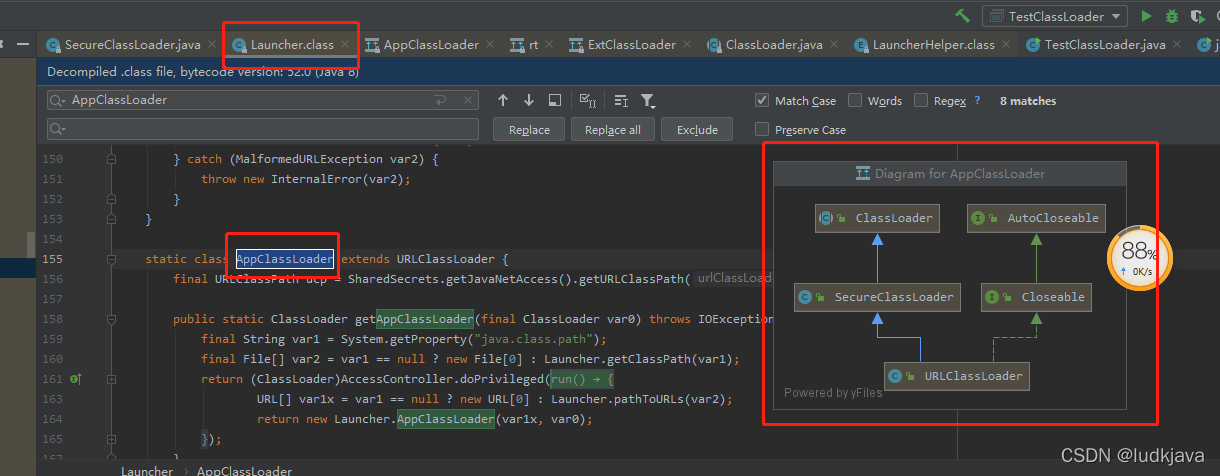
Task: Click the 88% network speed floating widget
Action: [1138, 259]
